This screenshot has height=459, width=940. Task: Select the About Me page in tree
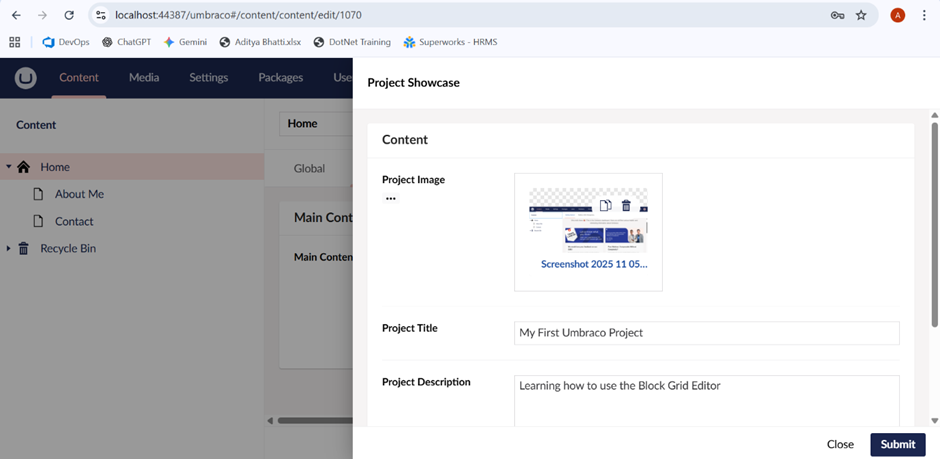pyautogui.click(x=79, y=194)
